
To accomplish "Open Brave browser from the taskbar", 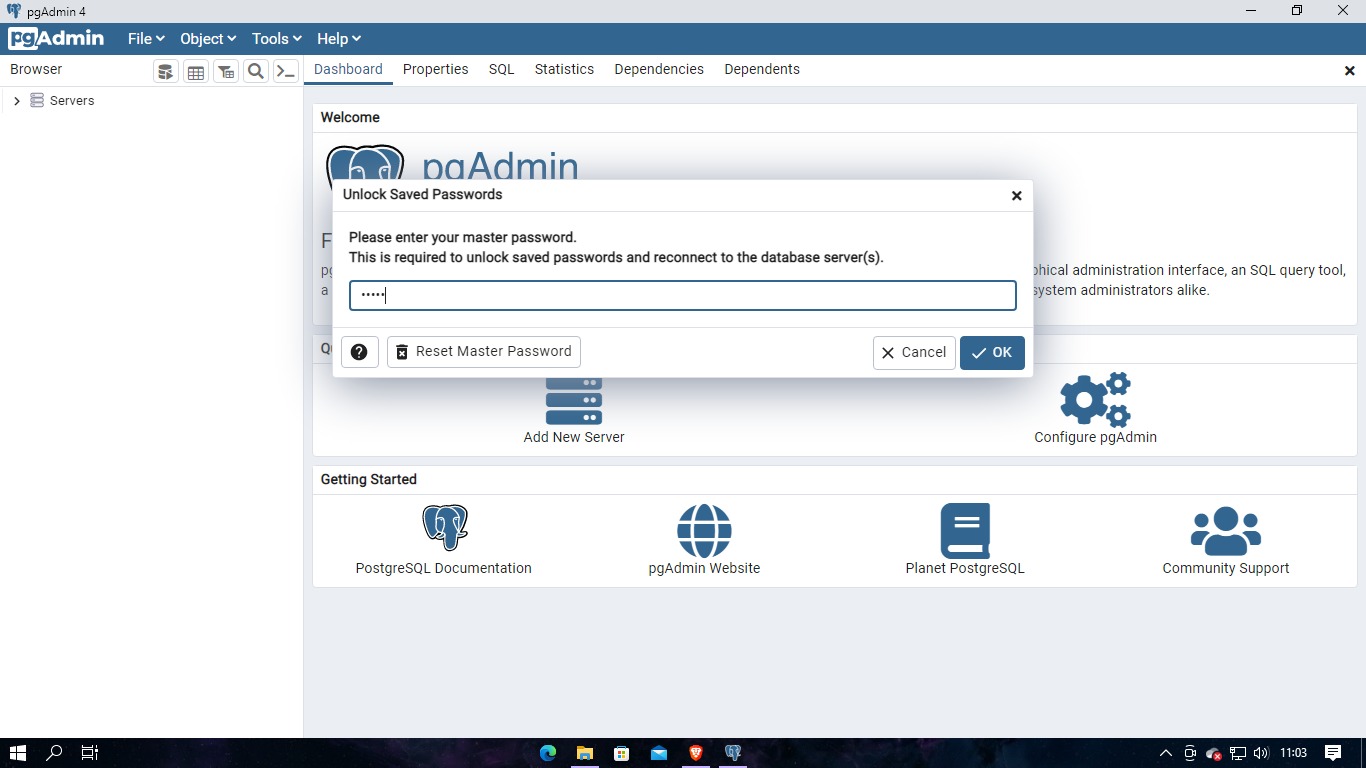I will (x=696, y=753).
